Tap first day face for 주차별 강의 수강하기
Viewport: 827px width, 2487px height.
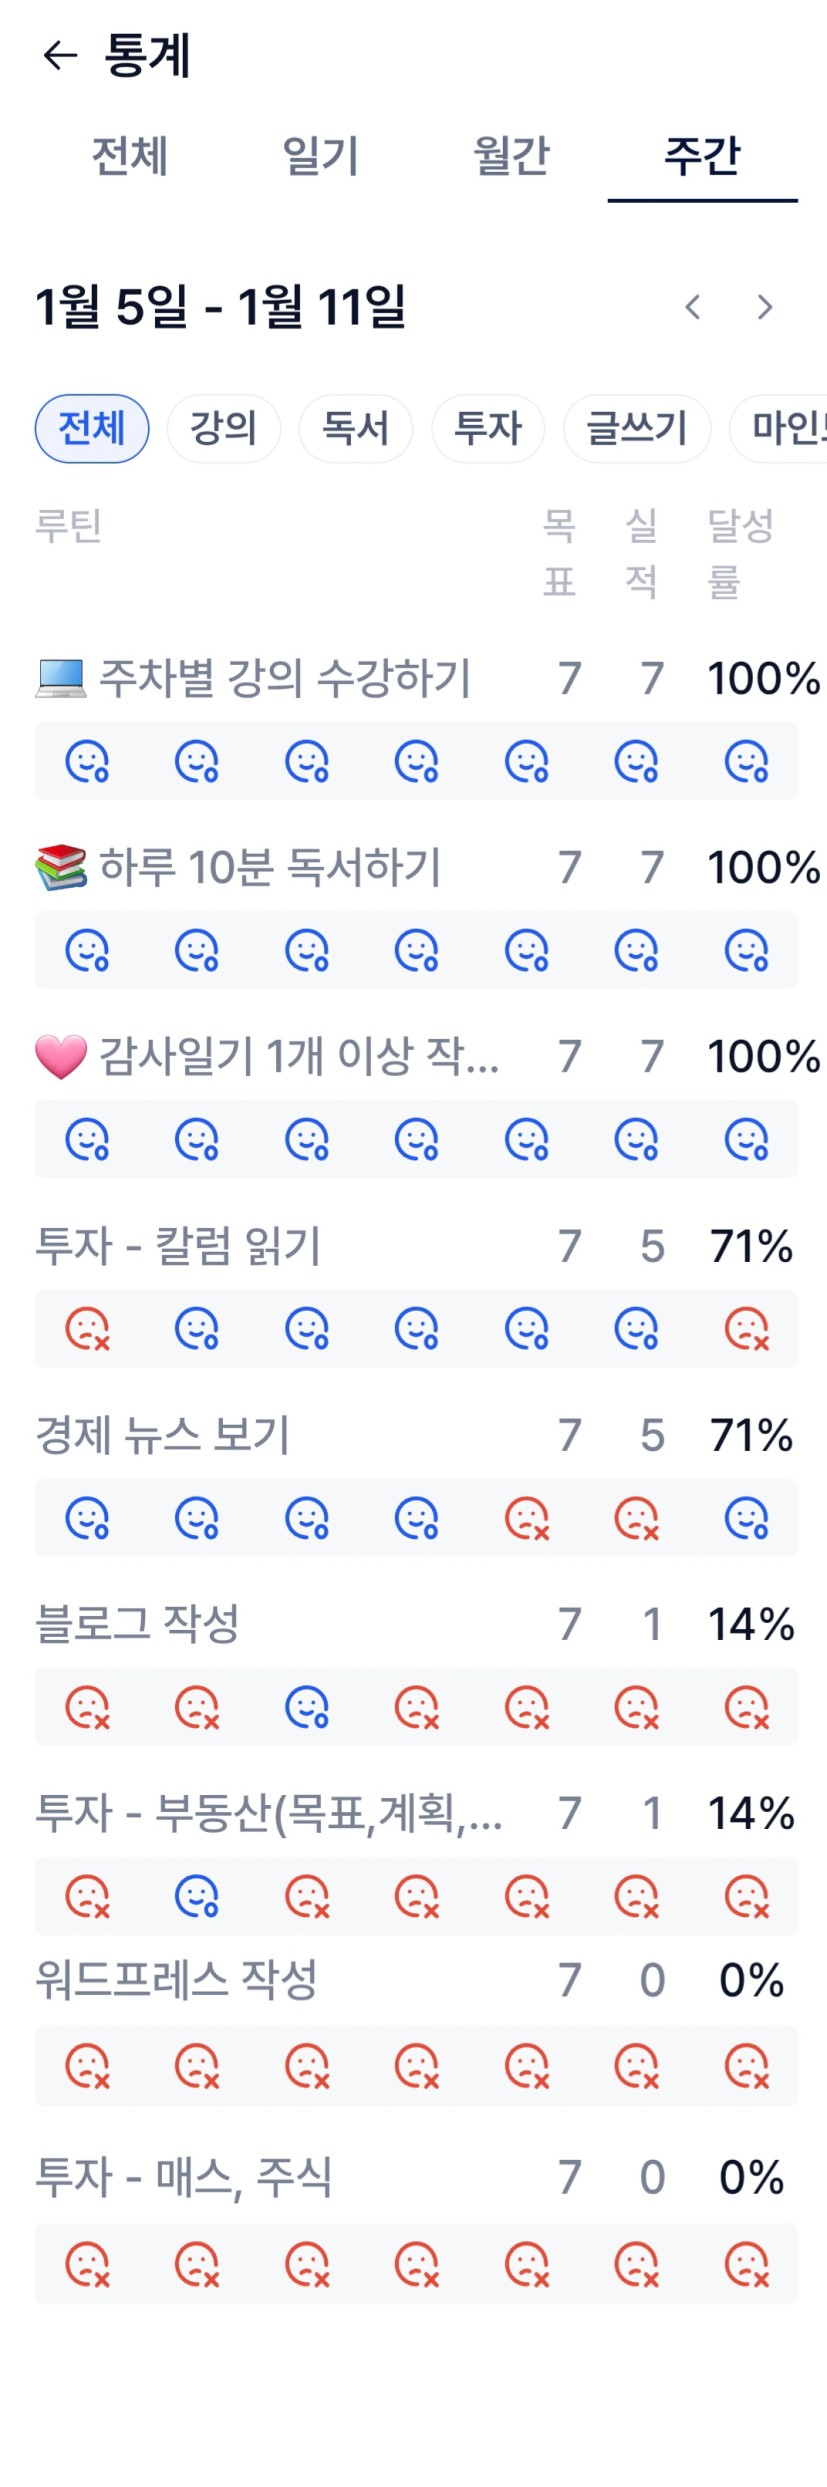[x=87, y=761]
